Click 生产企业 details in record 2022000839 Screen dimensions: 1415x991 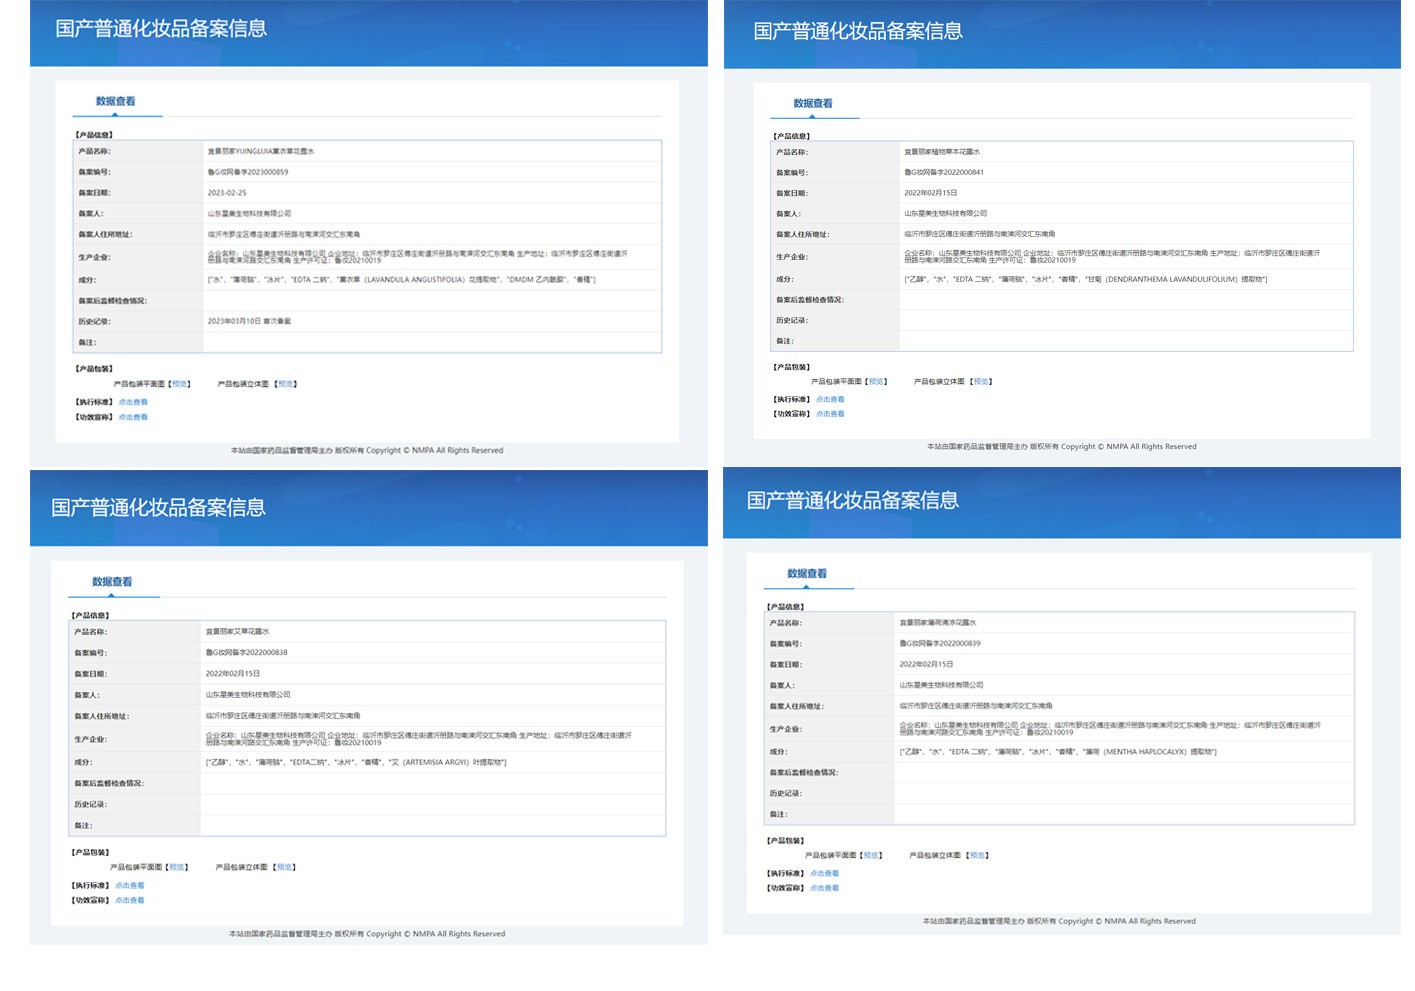(1110, 729)
